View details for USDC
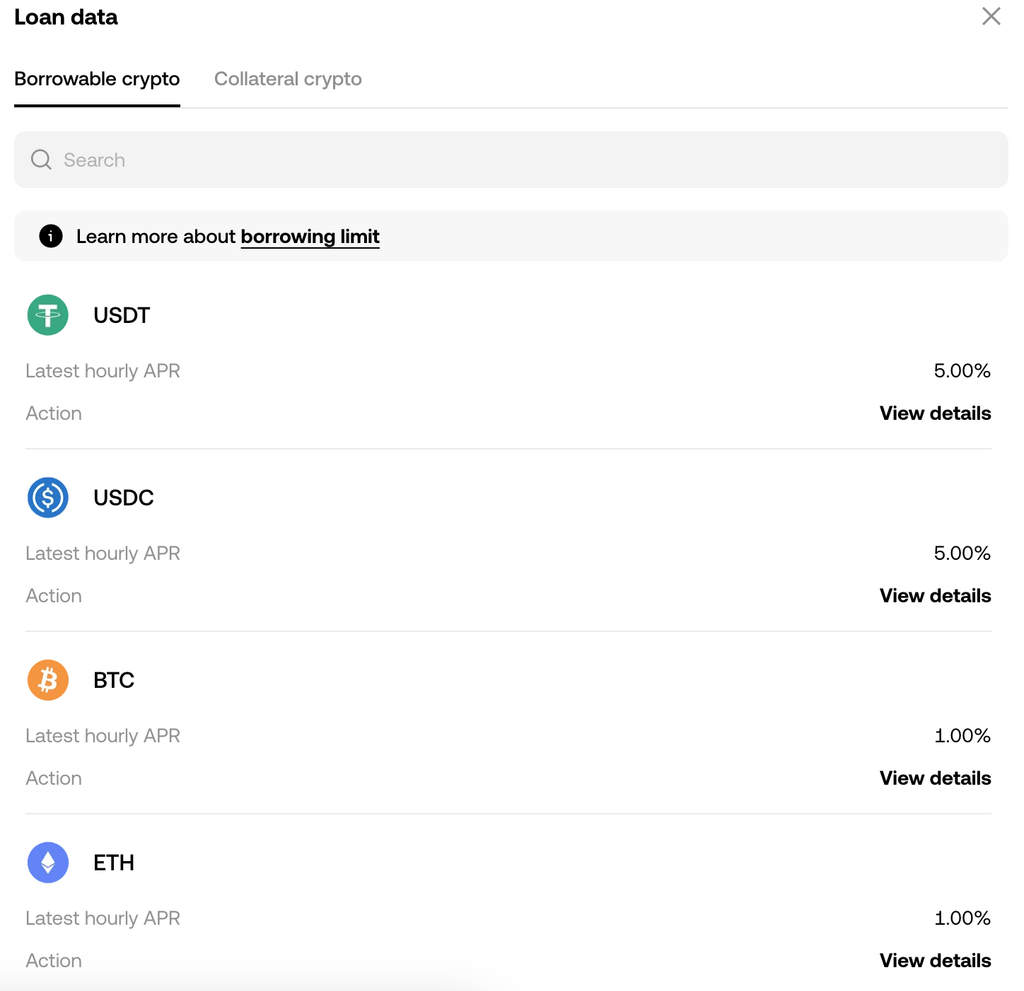 (x=935, y=595)
